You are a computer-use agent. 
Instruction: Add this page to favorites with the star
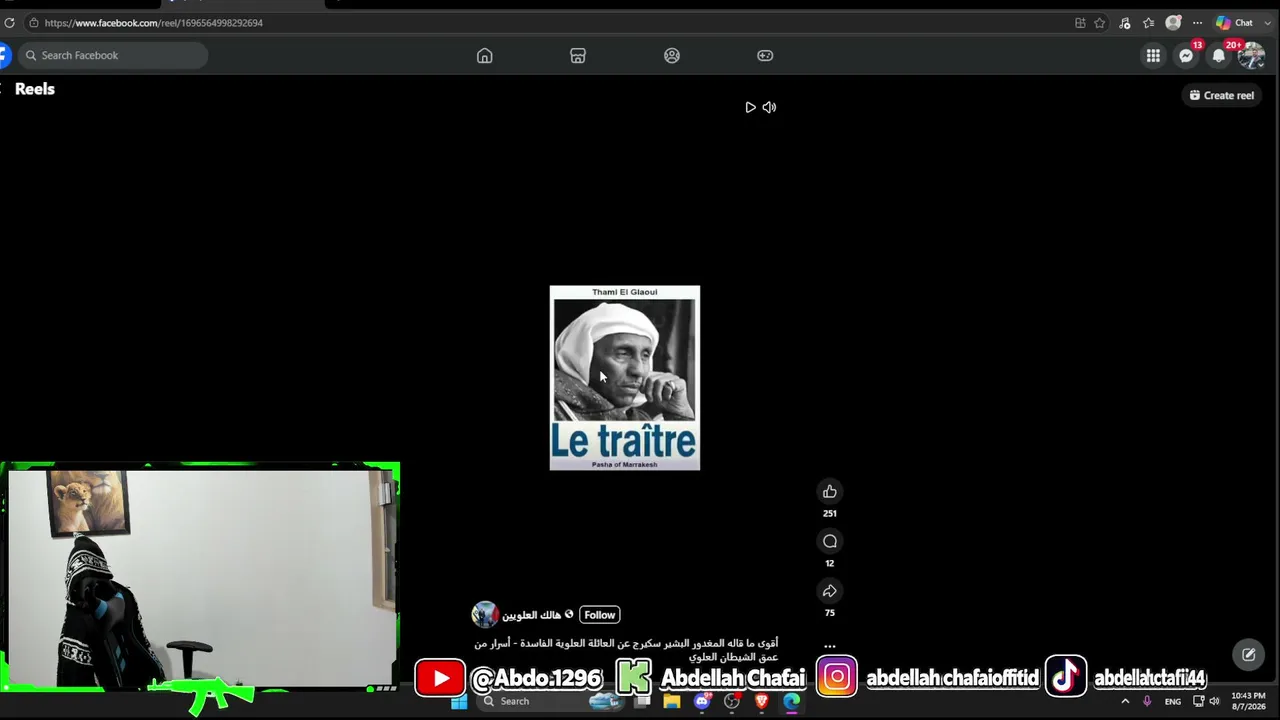pyautogui.click(x=1100, y=23)
